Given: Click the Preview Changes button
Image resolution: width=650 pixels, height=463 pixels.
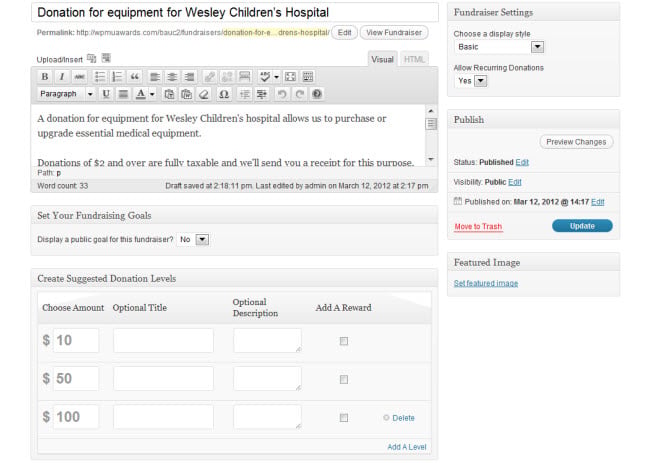Looking at the screenshot, I should (576, 142).
